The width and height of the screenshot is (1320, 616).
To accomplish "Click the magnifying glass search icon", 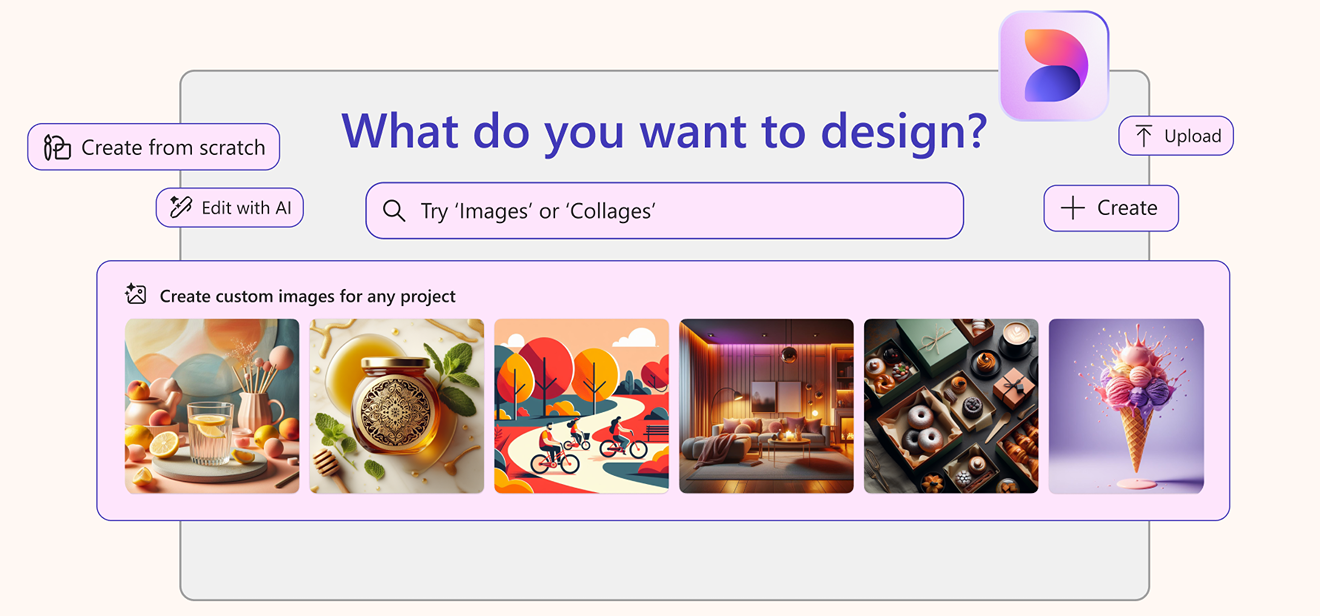I will 395,211.
